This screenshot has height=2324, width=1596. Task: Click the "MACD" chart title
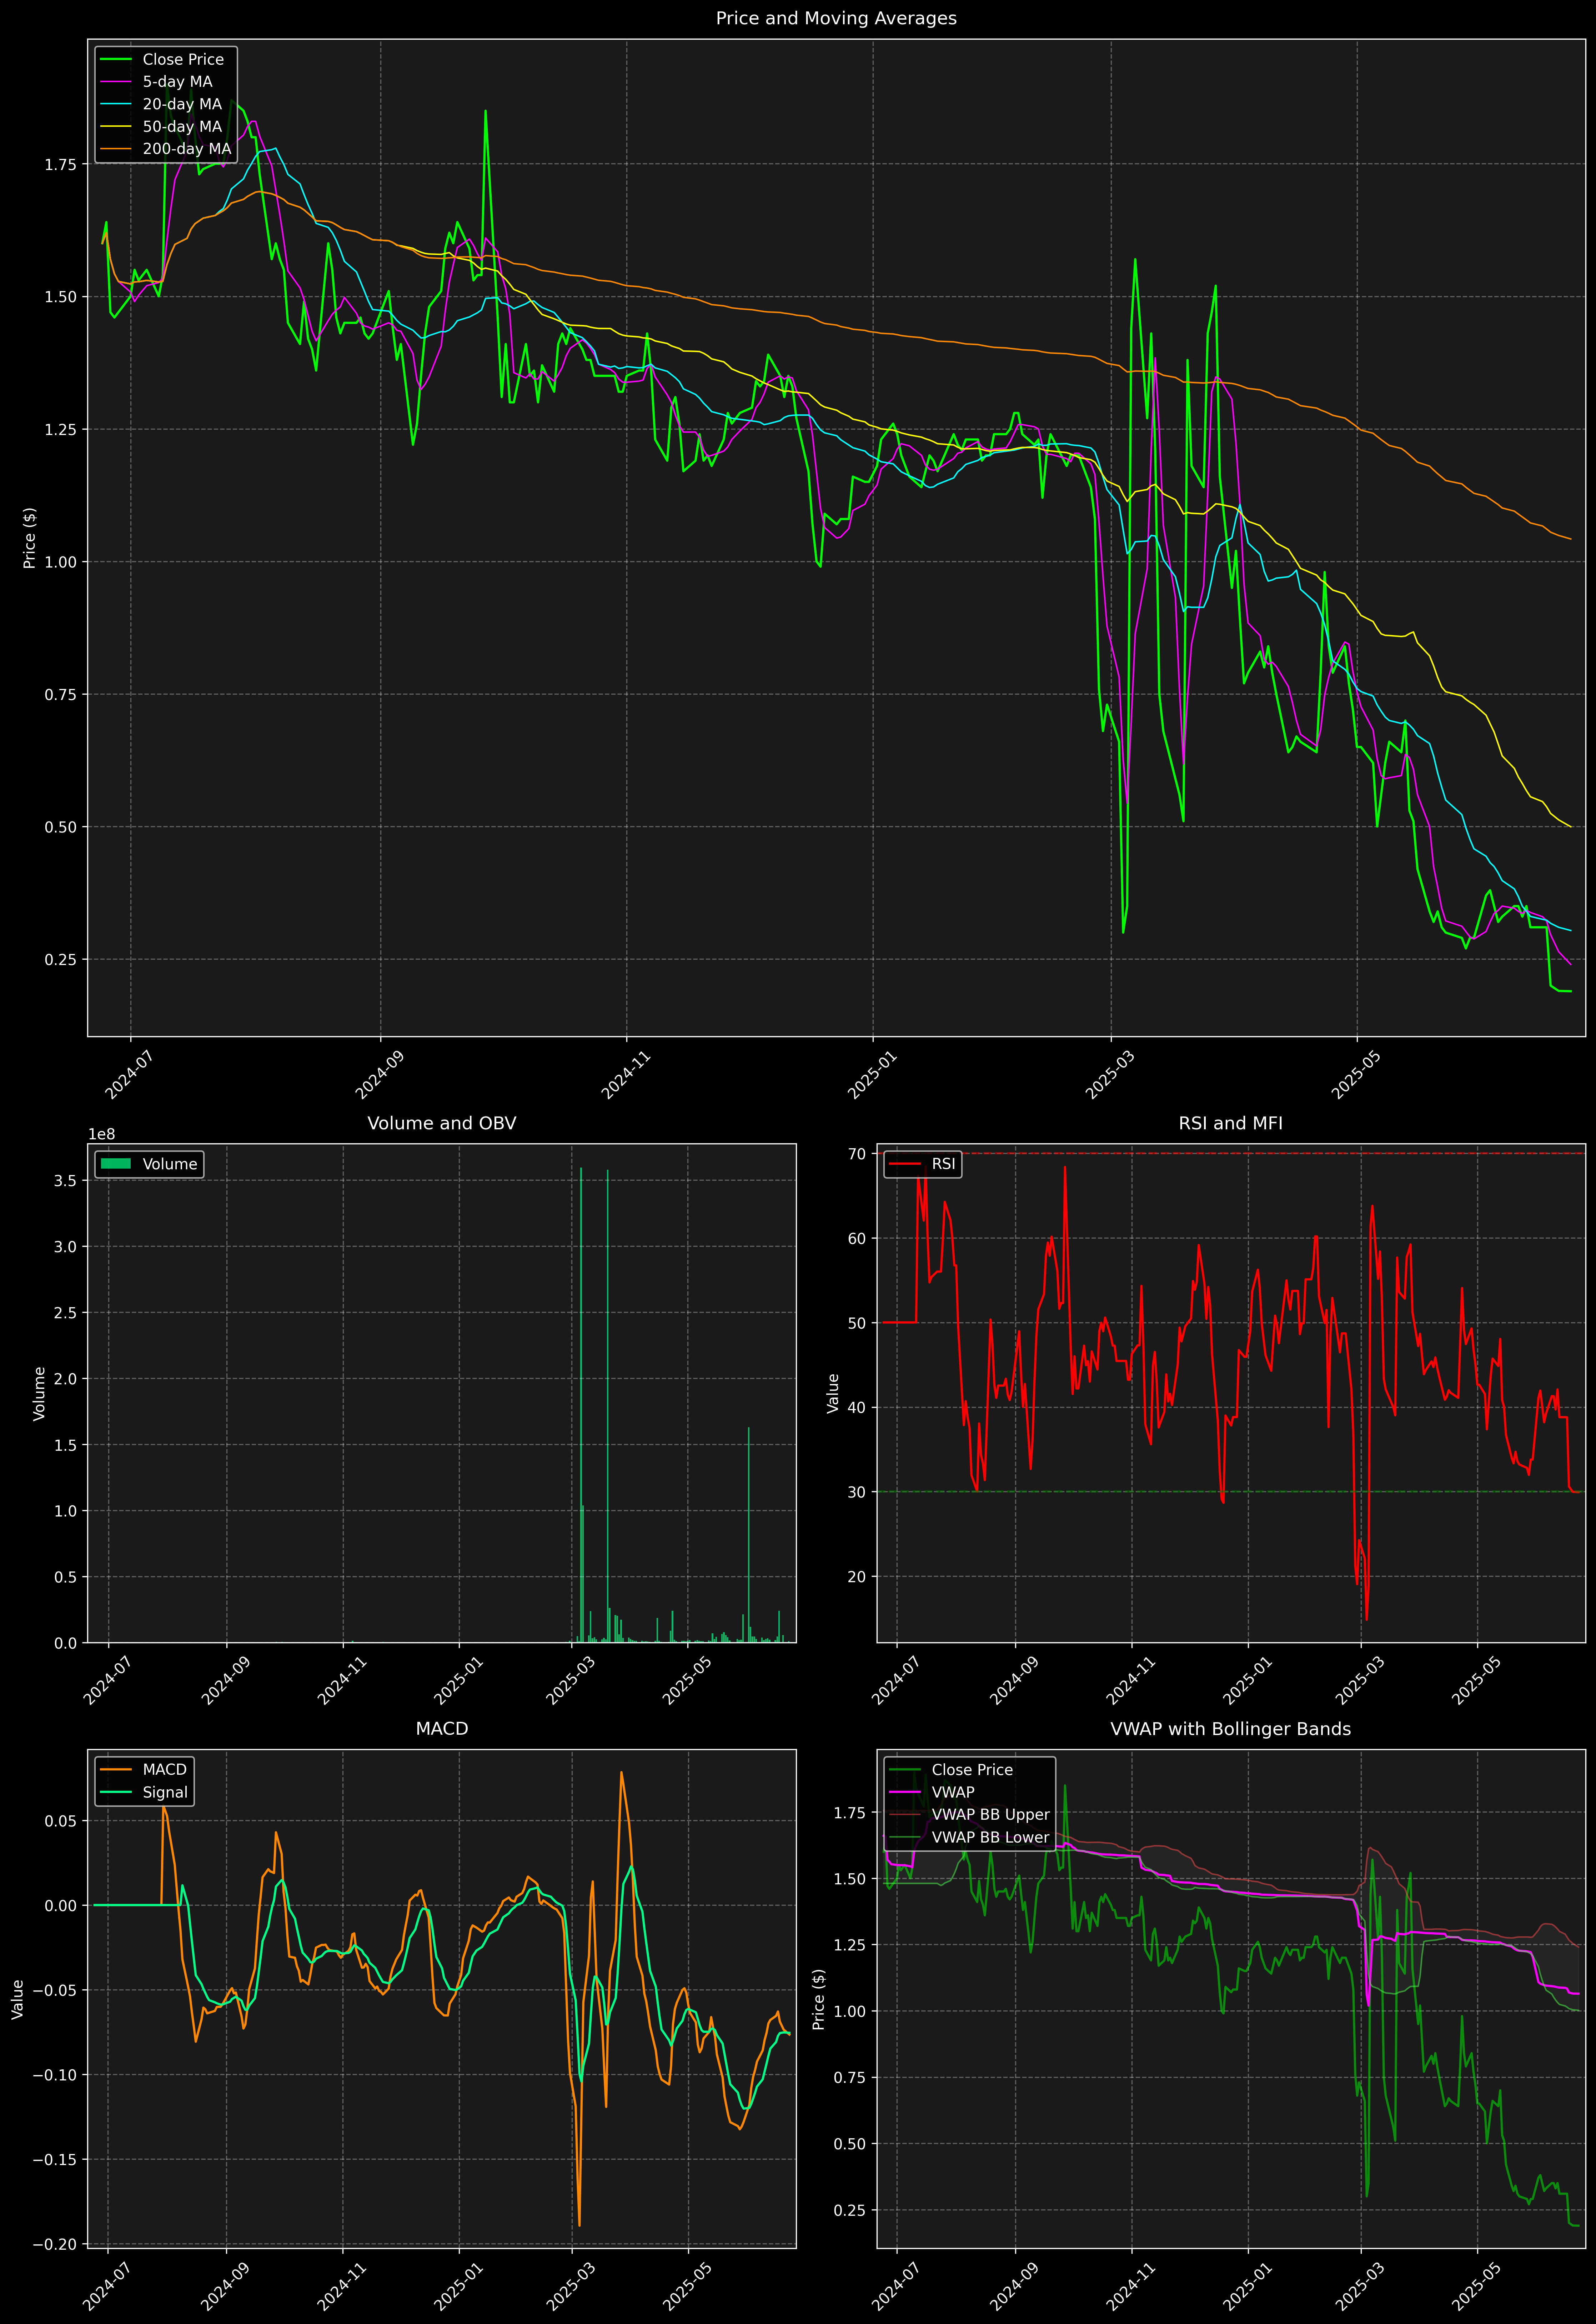point(442,1729)
